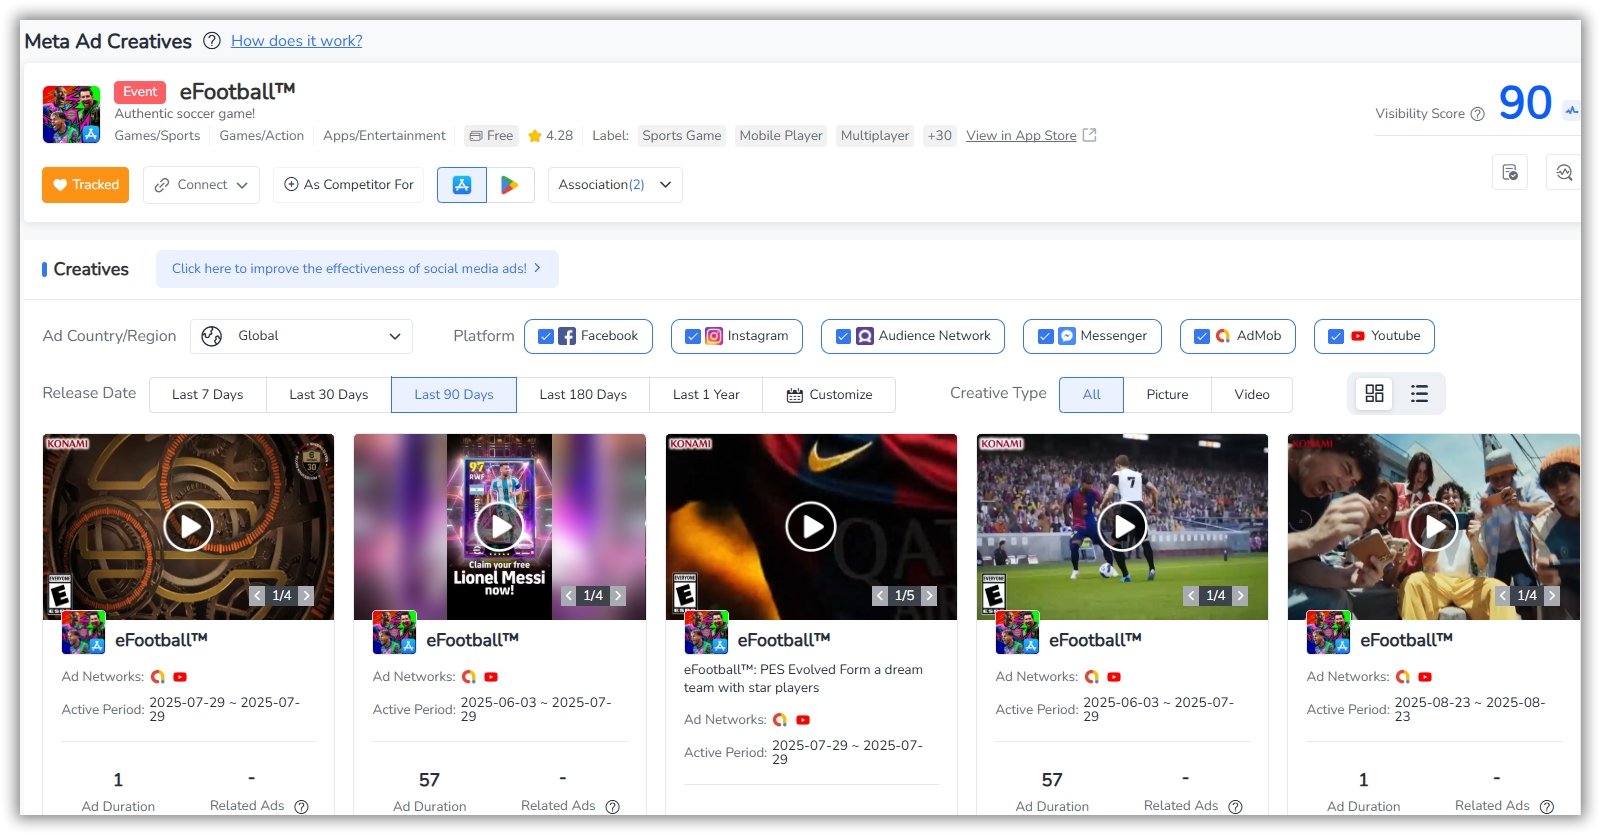The width and height of the screenshot is (1601, 835).
Task: Click the improve social media ads banner
Action: (357, 269)
